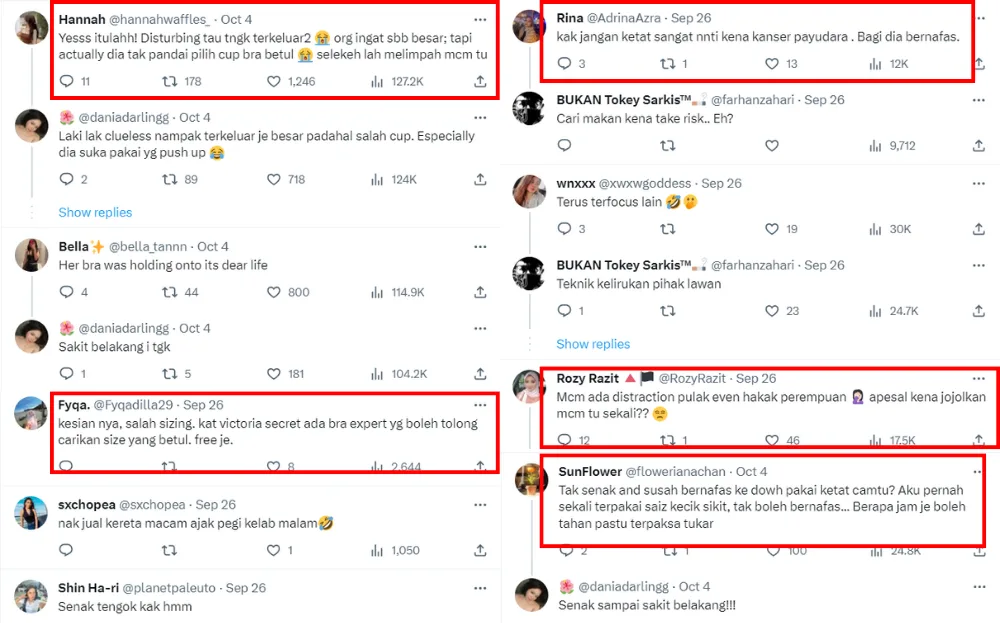This screenshot has width=1000, height=623.
Task: Retweet Hannah's tweet with 178 retweets
Action: point(170,81)
